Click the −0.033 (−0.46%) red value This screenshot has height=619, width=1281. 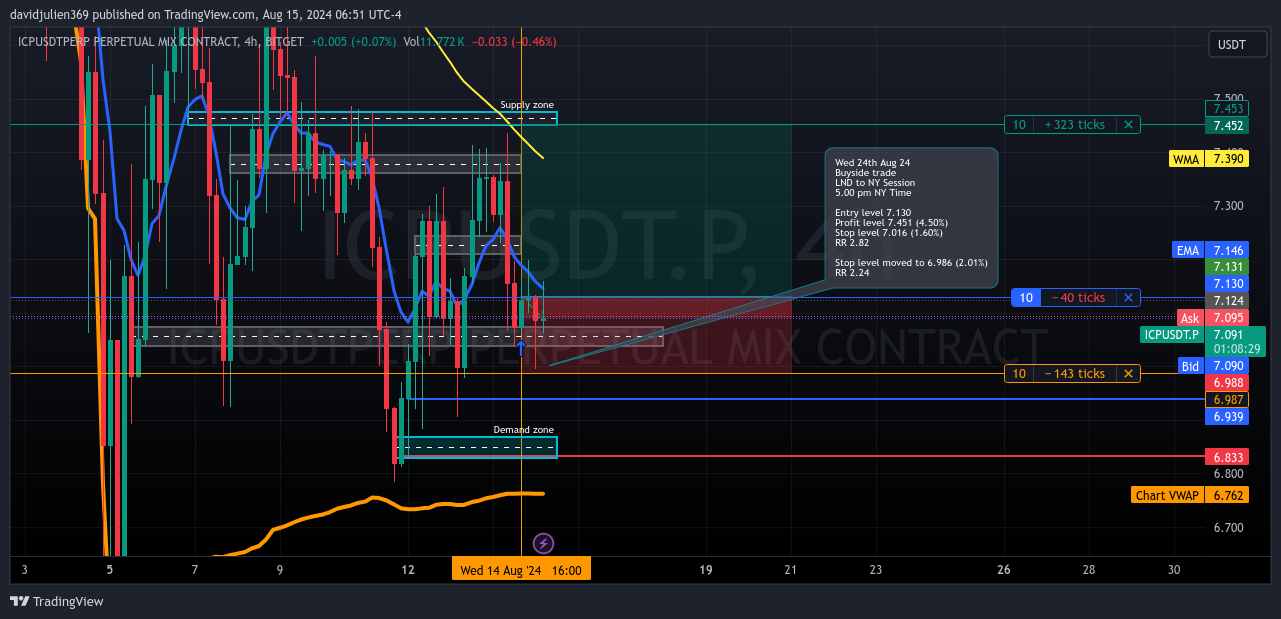pyautogui.click(x=515, y=42)
